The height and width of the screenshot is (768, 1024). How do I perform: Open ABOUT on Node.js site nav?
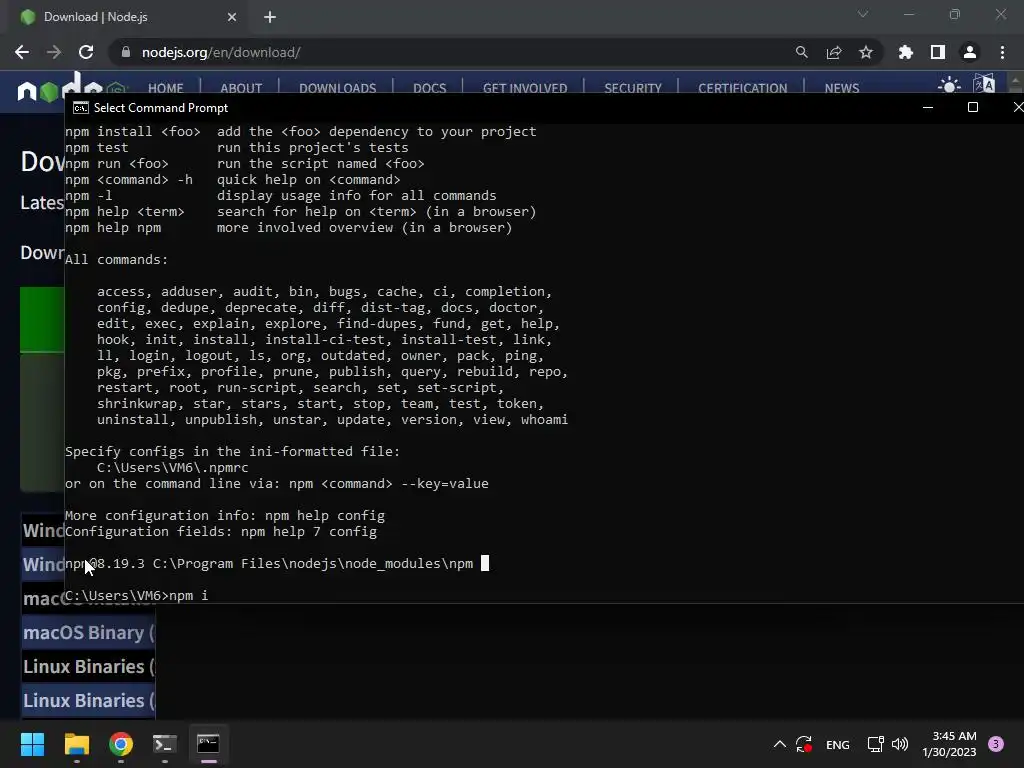click(241, 88)
